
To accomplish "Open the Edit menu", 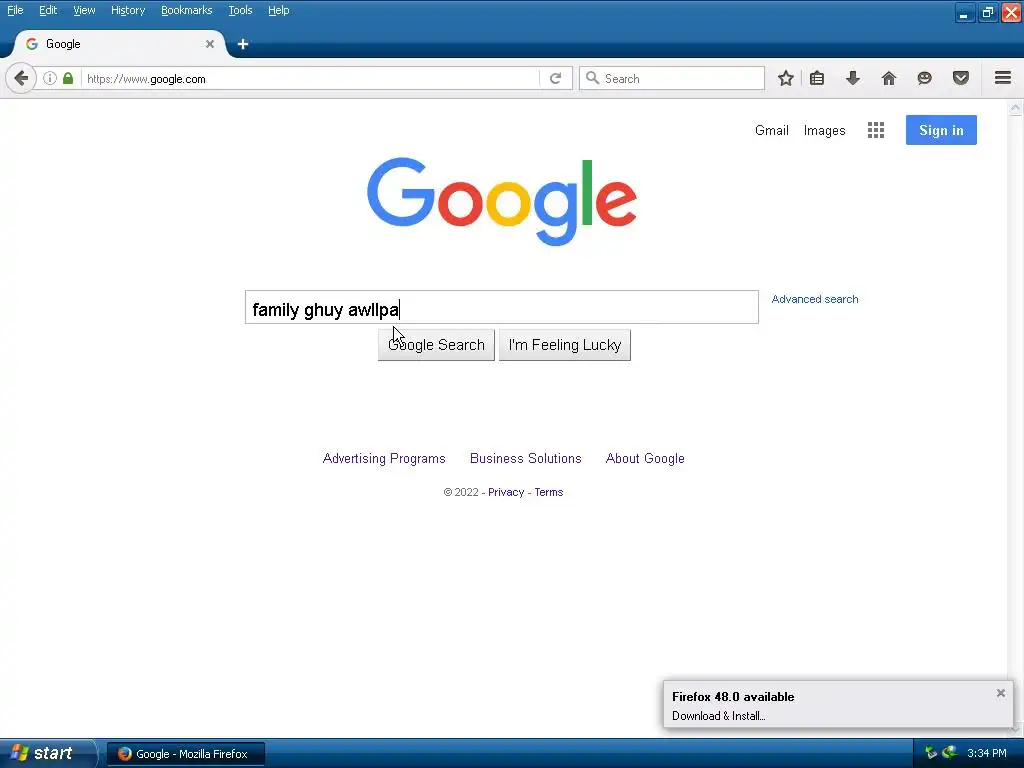I will pyautogui.click(x=48, y=10).
